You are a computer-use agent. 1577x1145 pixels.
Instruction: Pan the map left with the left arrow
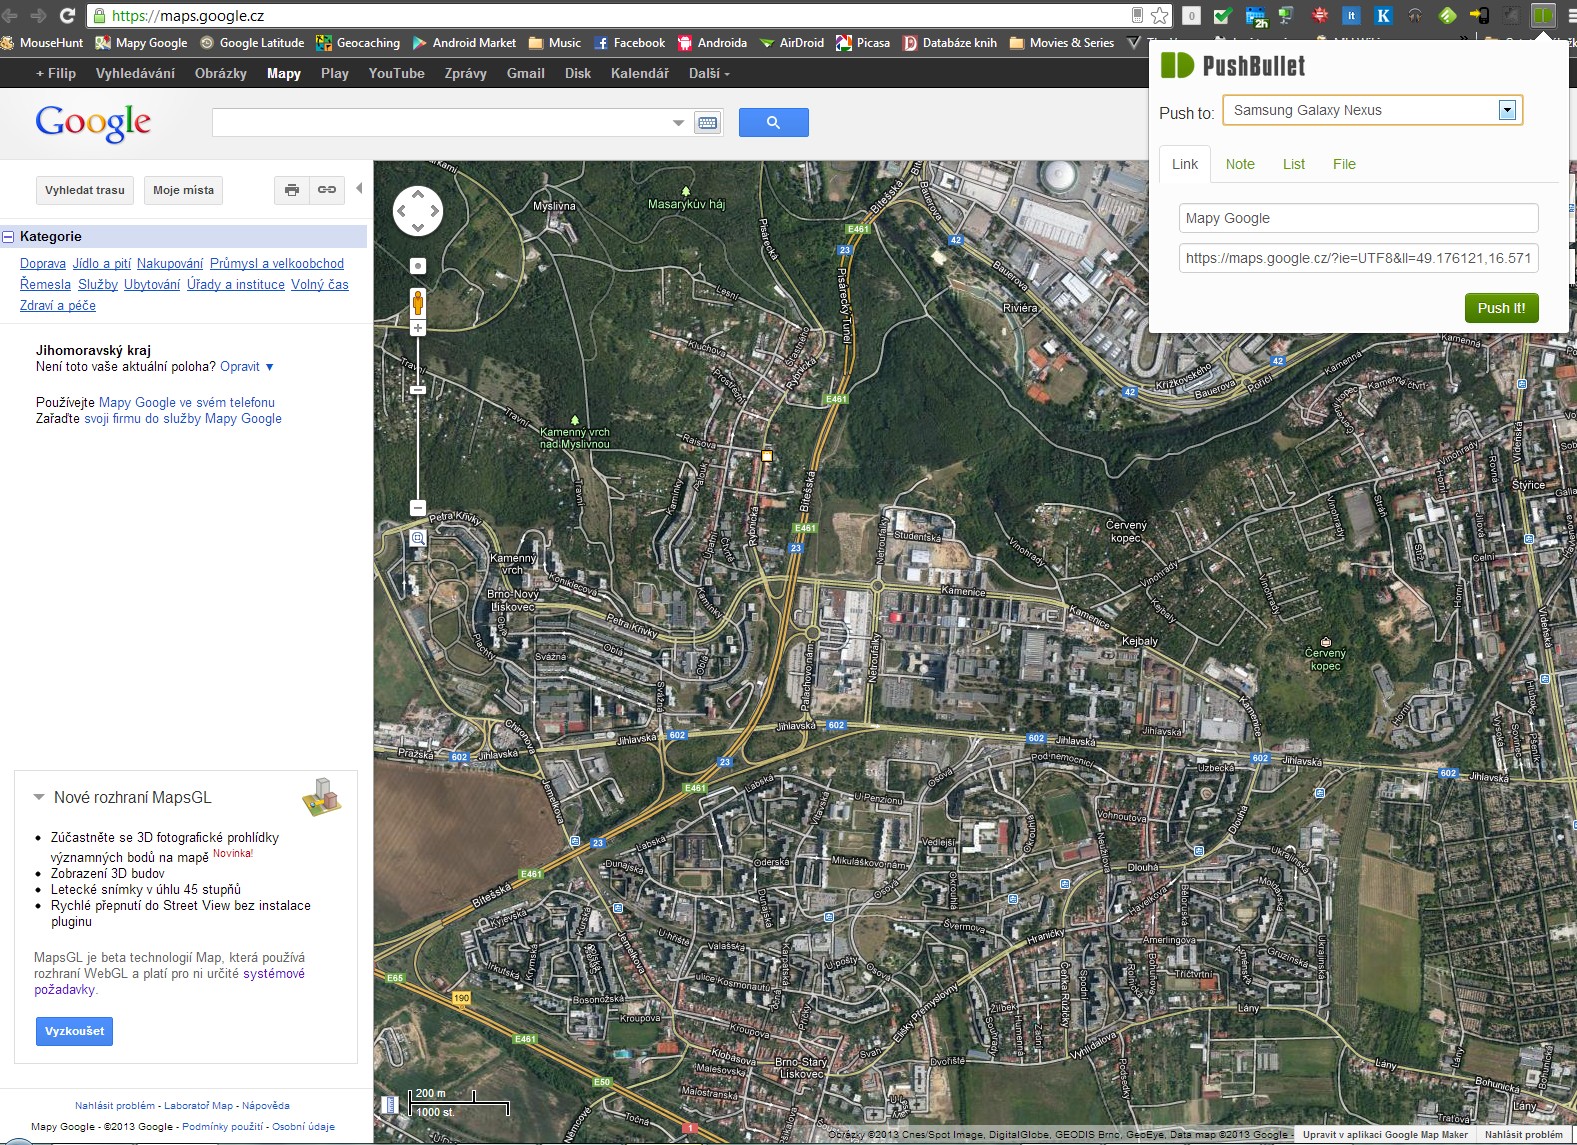coord(401,211)
